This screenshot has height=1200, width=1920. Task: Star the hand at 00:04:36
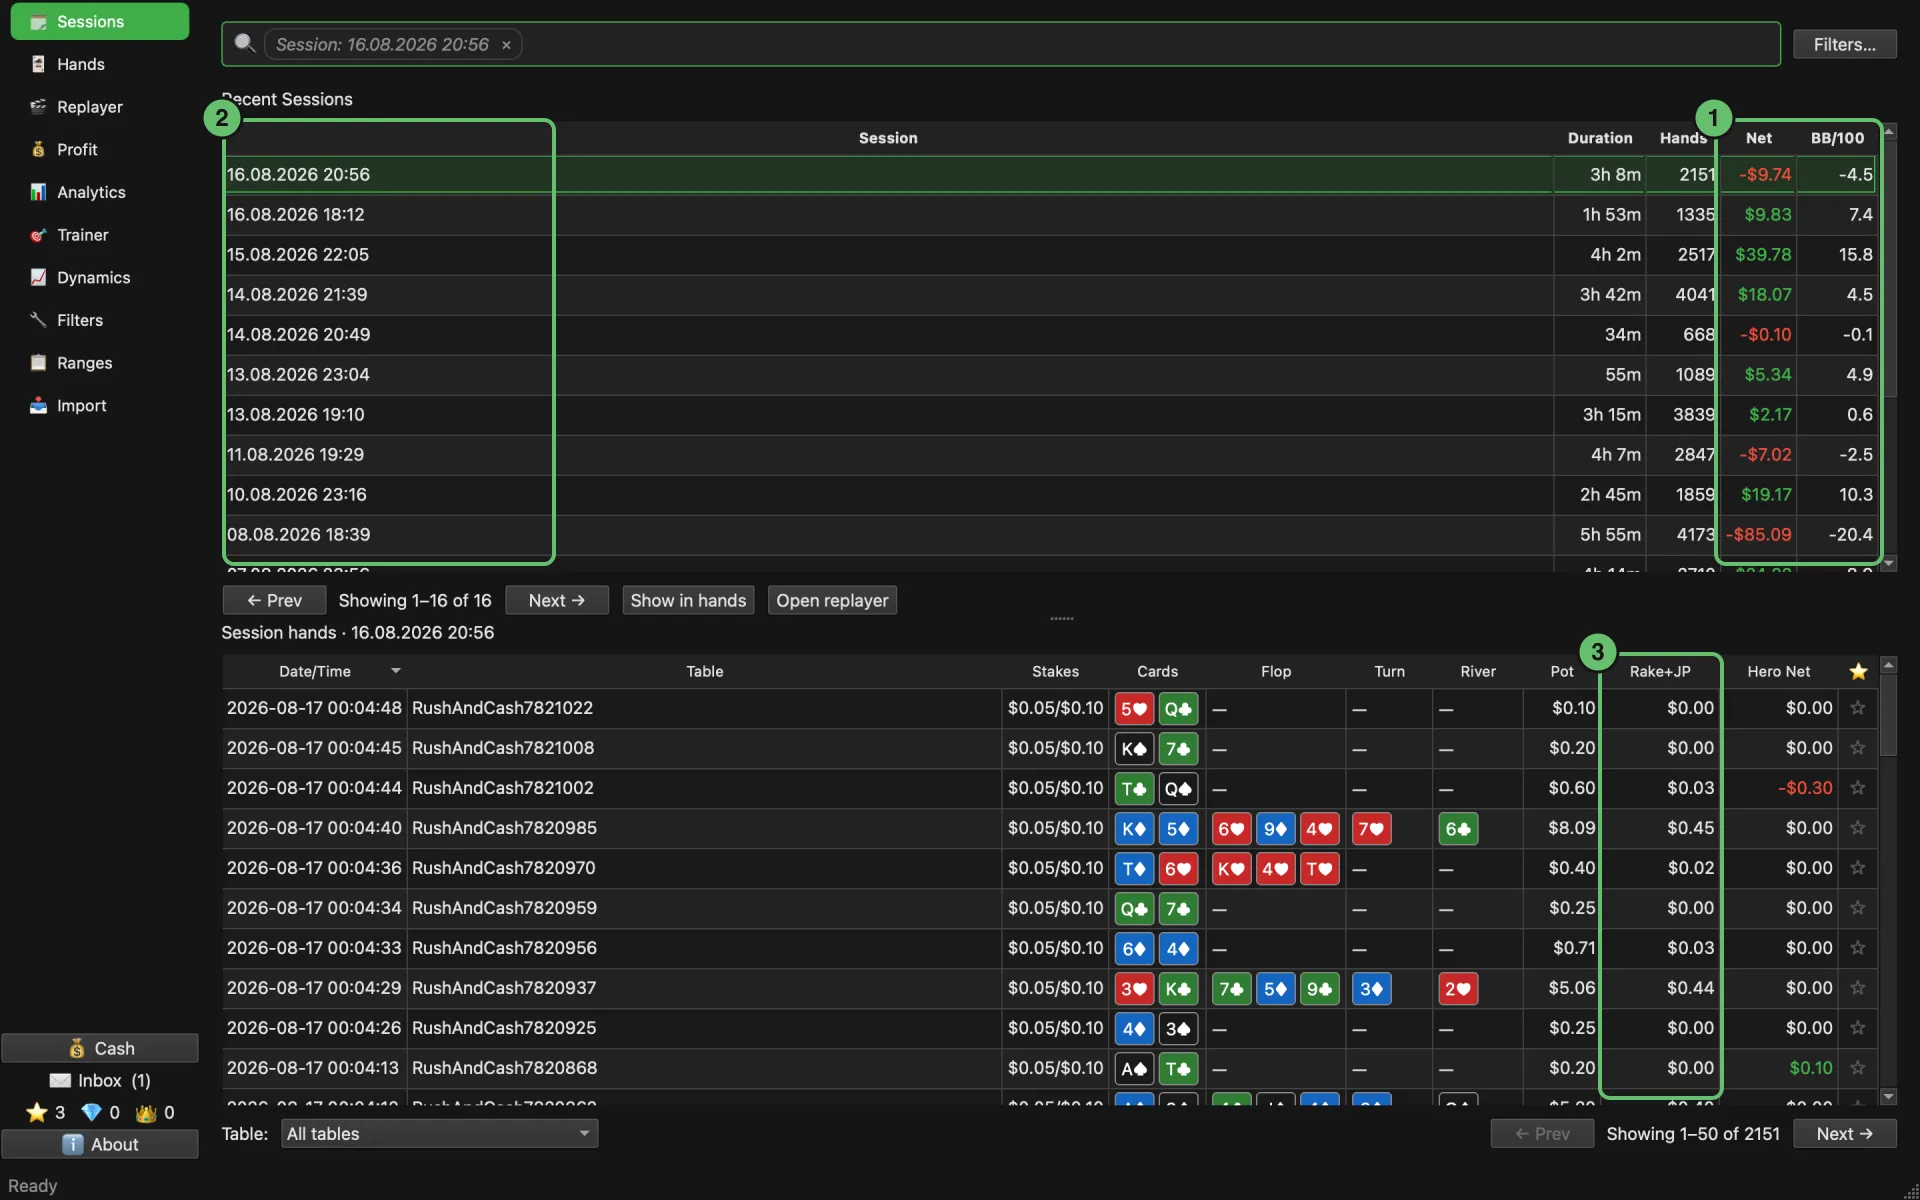pyautogui.click(x=1857, y=868)
